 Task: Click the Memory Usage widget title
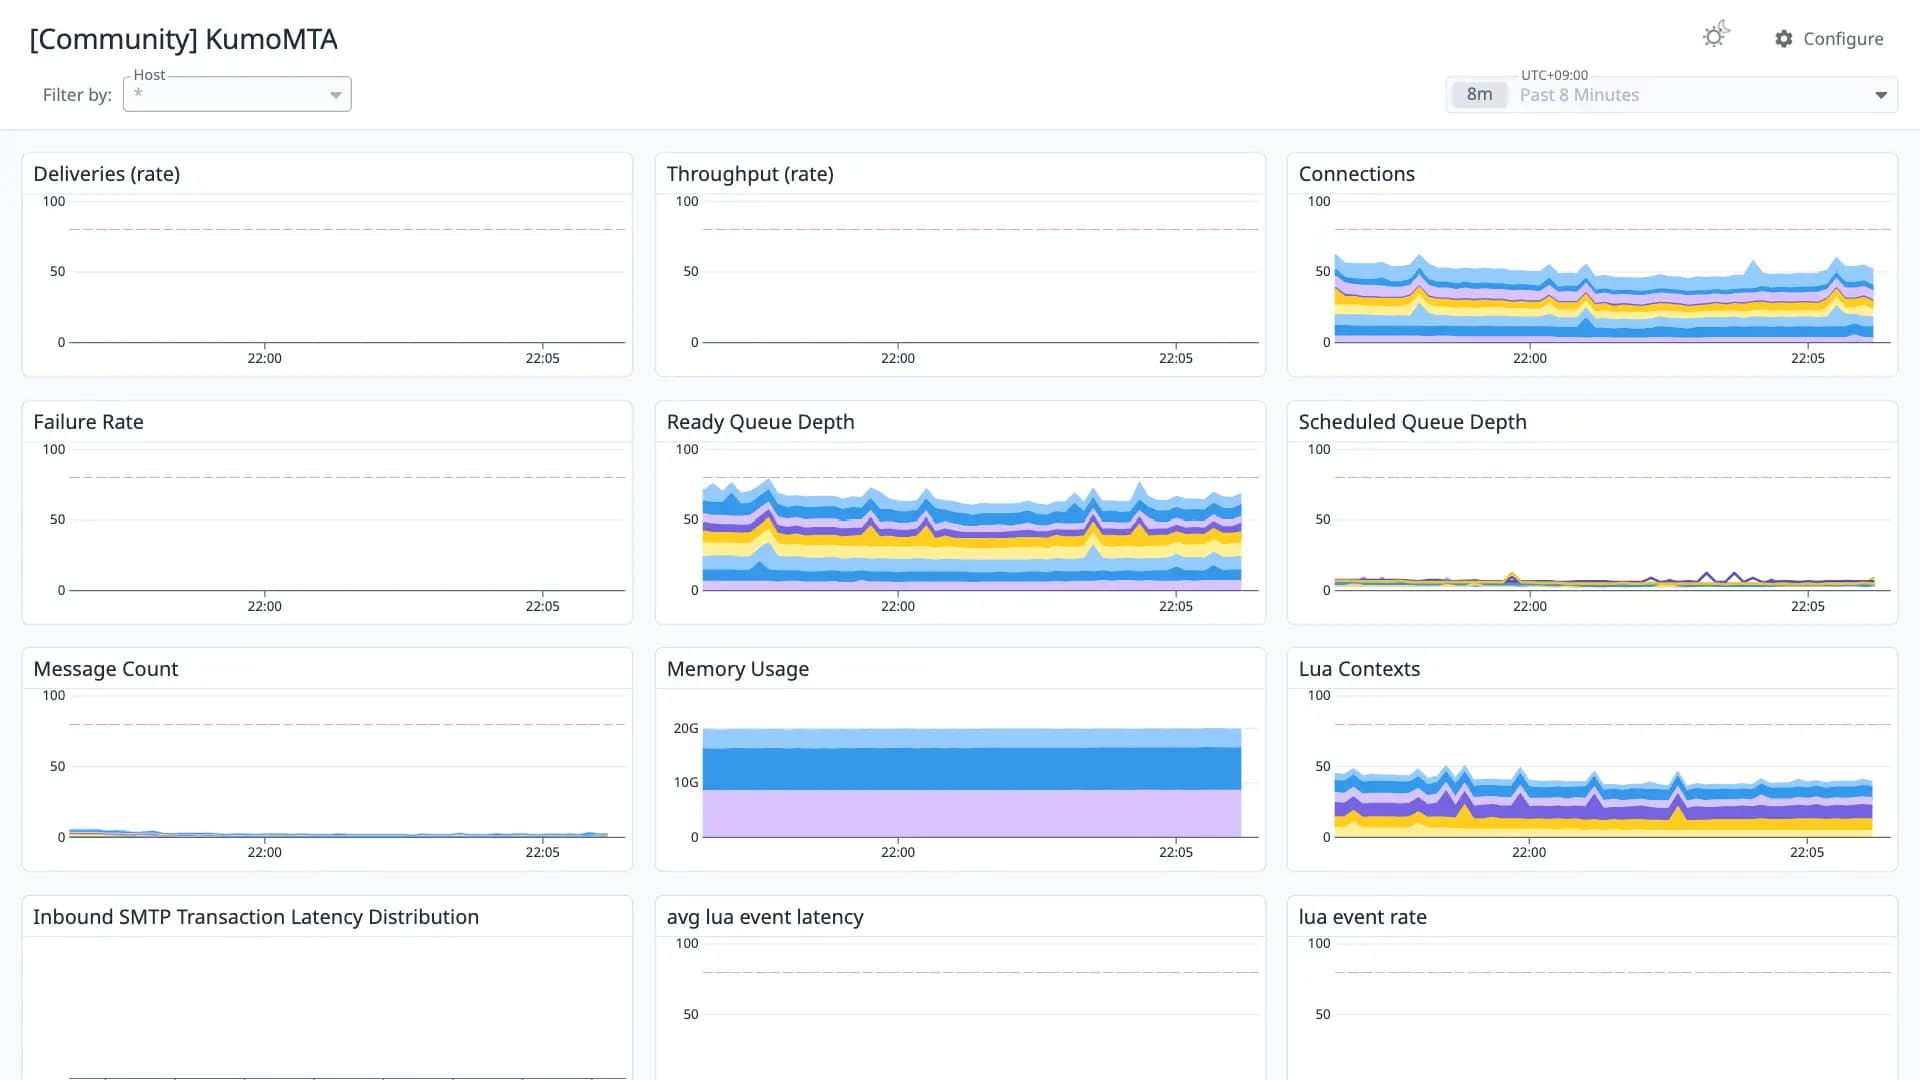point(738,669)
